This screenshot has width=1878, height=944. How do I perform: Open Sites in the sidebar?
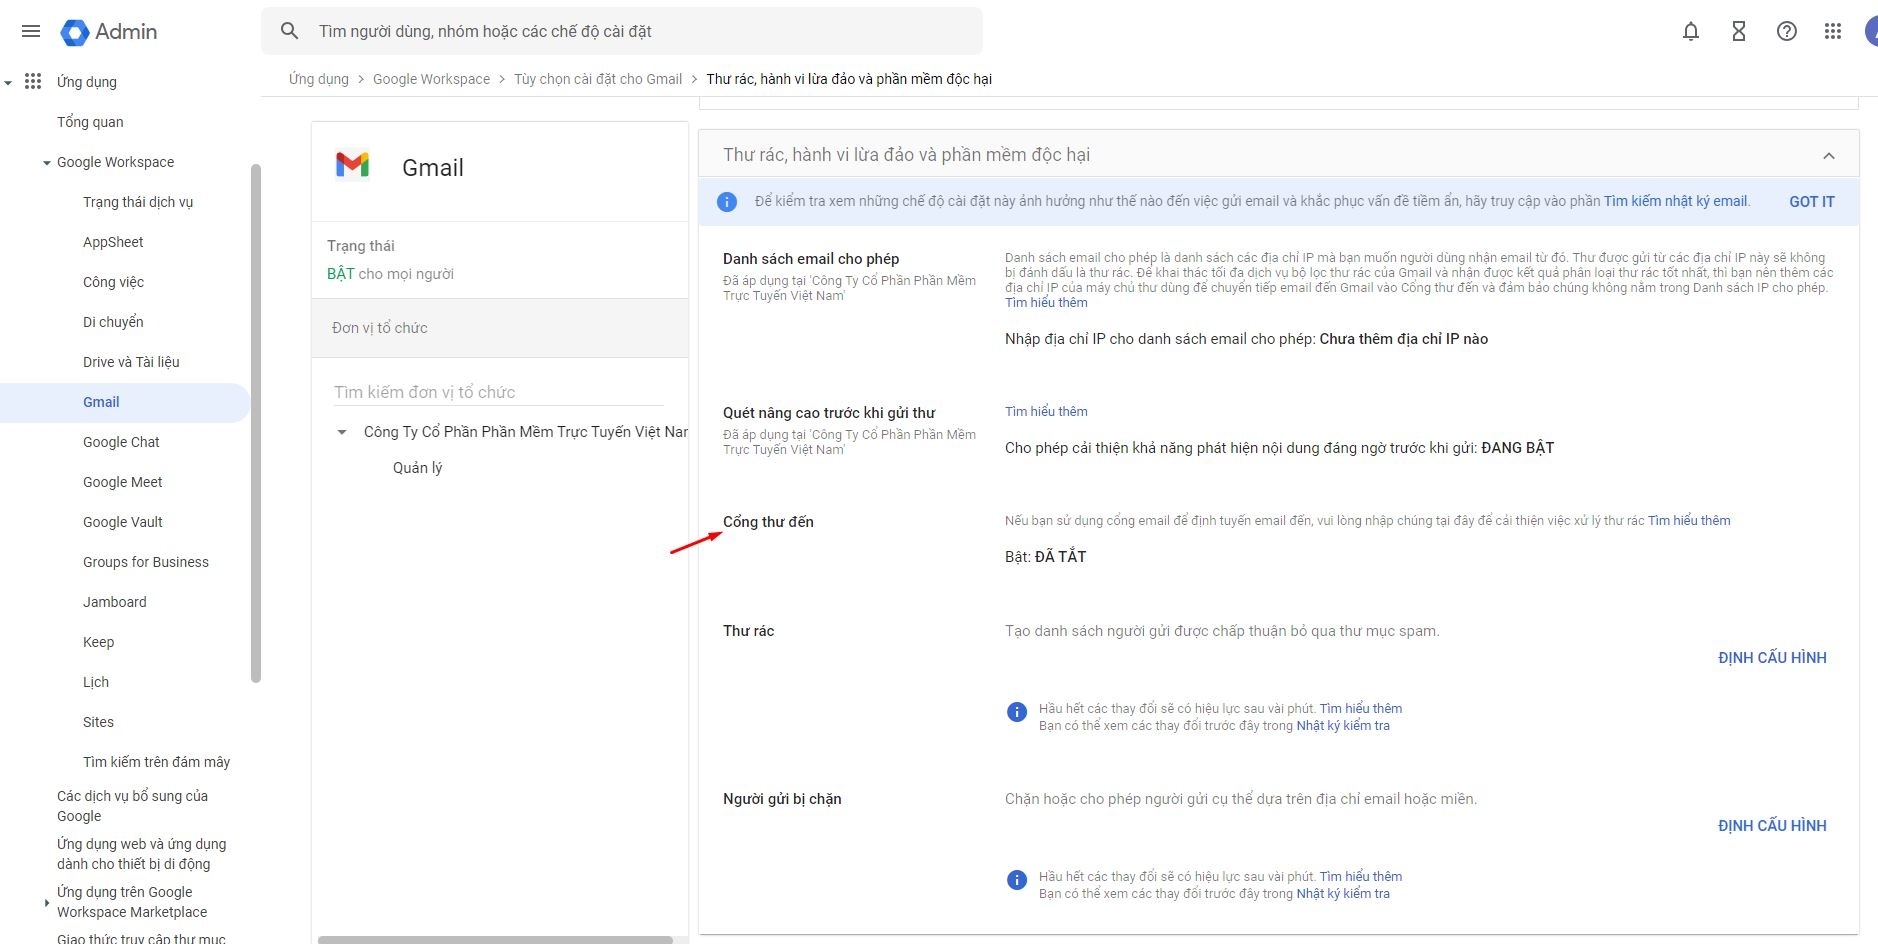click(x=98, y=722)
